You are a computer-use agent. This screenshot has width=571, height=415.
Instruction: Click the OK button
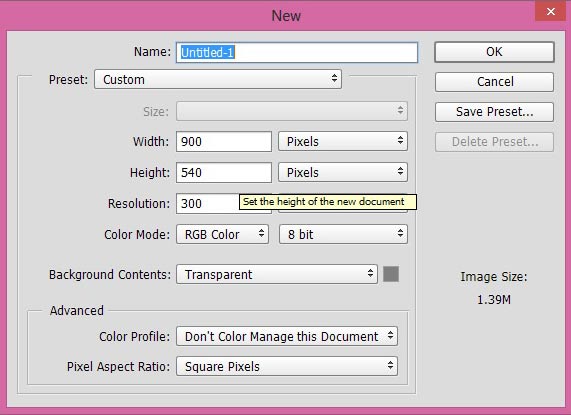click(x=494, y=52)
